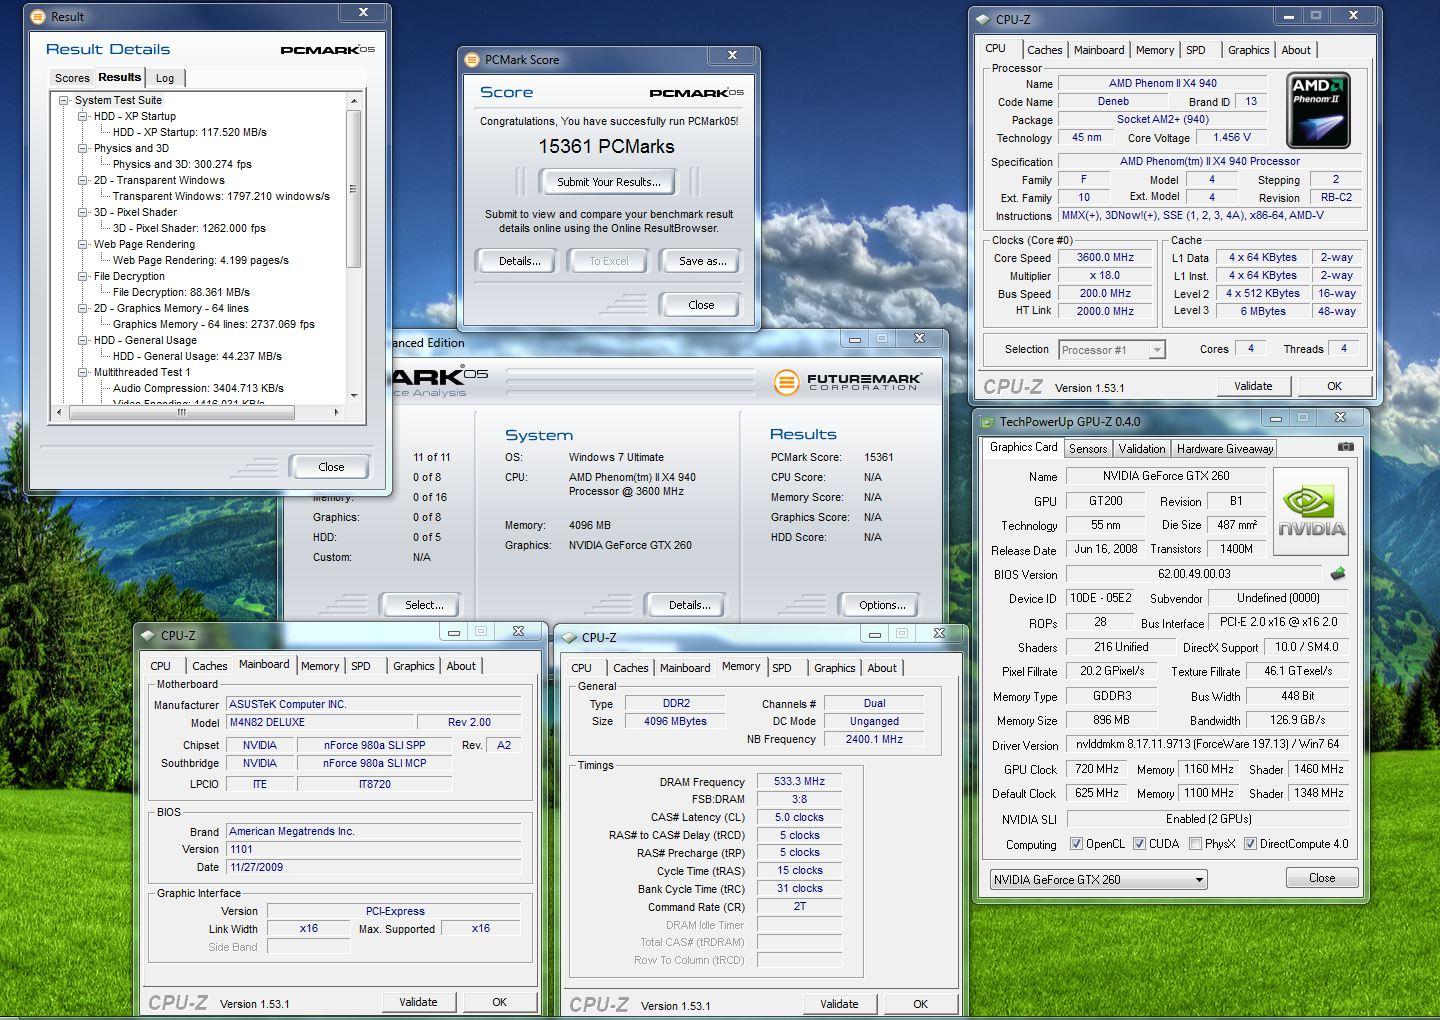This screenshot has height=1020, width=1440.
Task: Click the Details button in PCMark Score dialog
Action: tap(519, 261)
